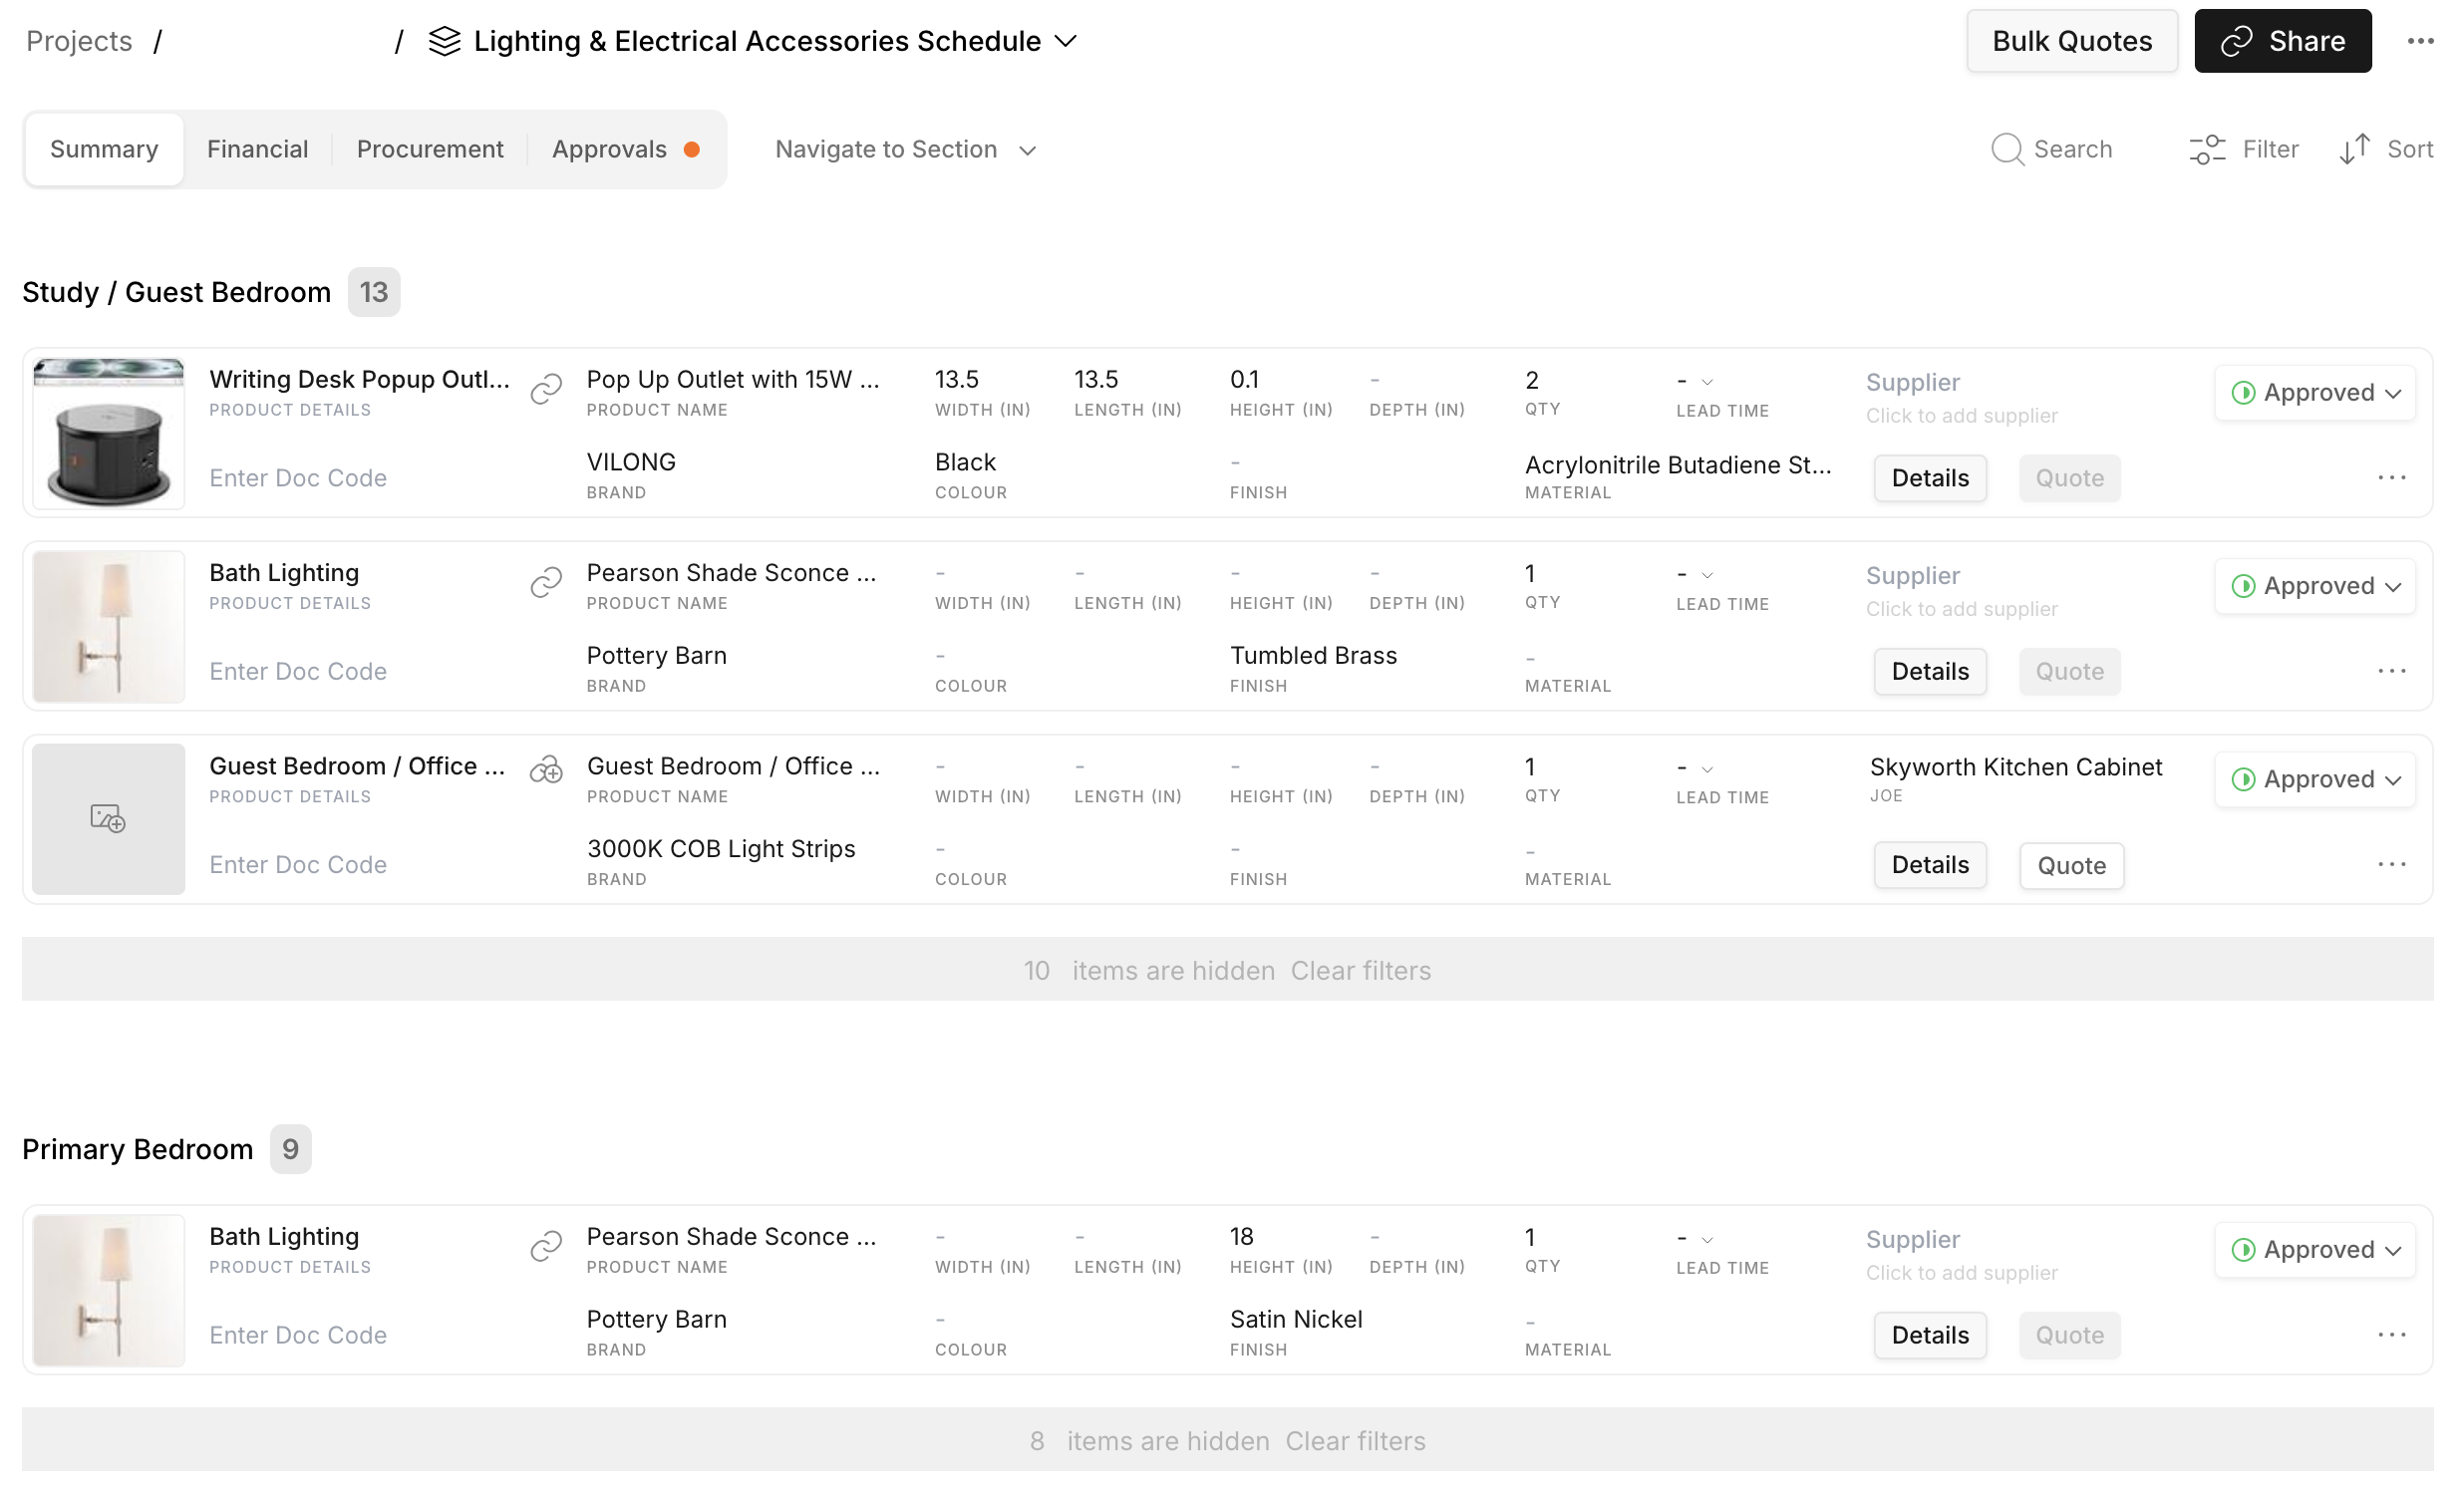The height and width of the screenshot is (1509, 2464).
Task: Click the link icon on Writing Desk Popup Outlet row
Action: (x=546, y=388)
